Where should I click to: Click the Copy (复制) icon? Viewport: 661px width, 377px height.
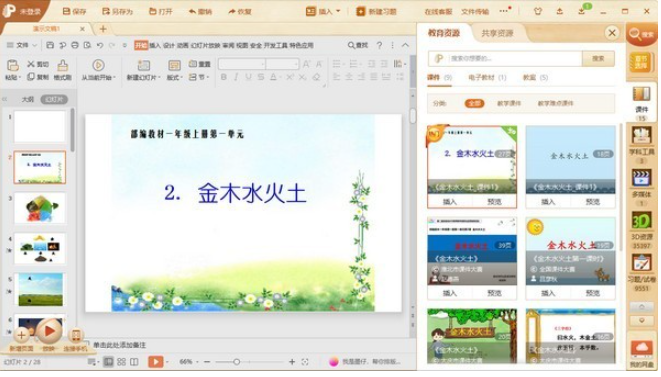pos(31,77)
